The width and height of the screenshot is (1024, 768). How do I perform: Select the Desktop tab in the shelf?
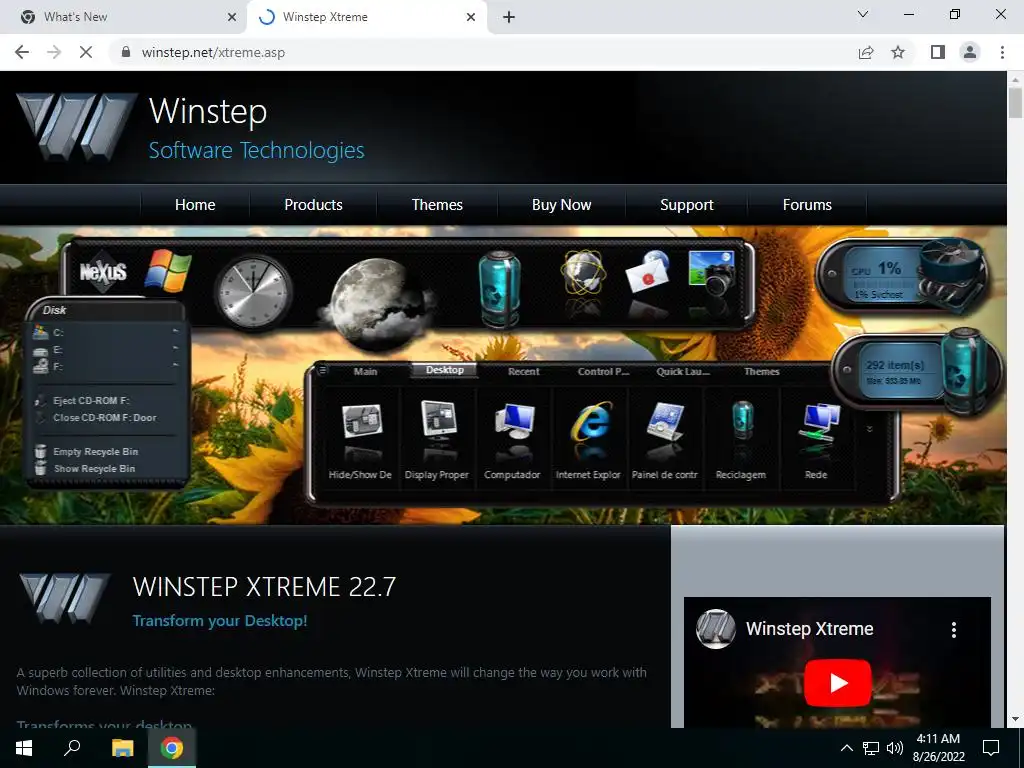pos(445,370)
